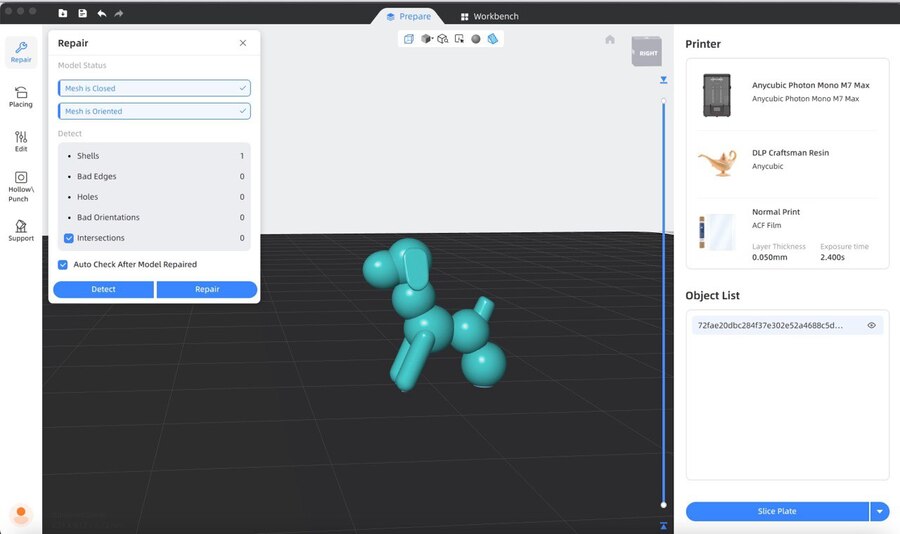Hide the object using eye icon
Viewport: 900px width, 534px height.
click(871, 325)
